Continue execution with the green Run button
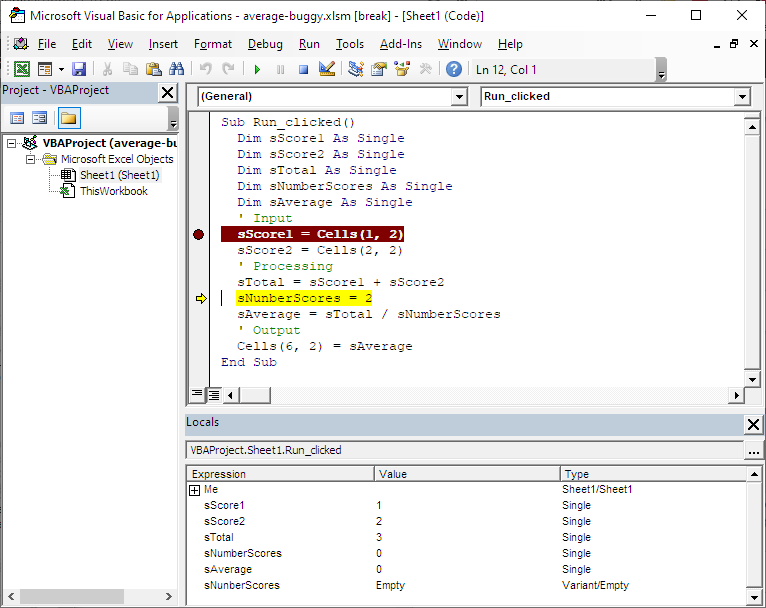 pos(257,69)
